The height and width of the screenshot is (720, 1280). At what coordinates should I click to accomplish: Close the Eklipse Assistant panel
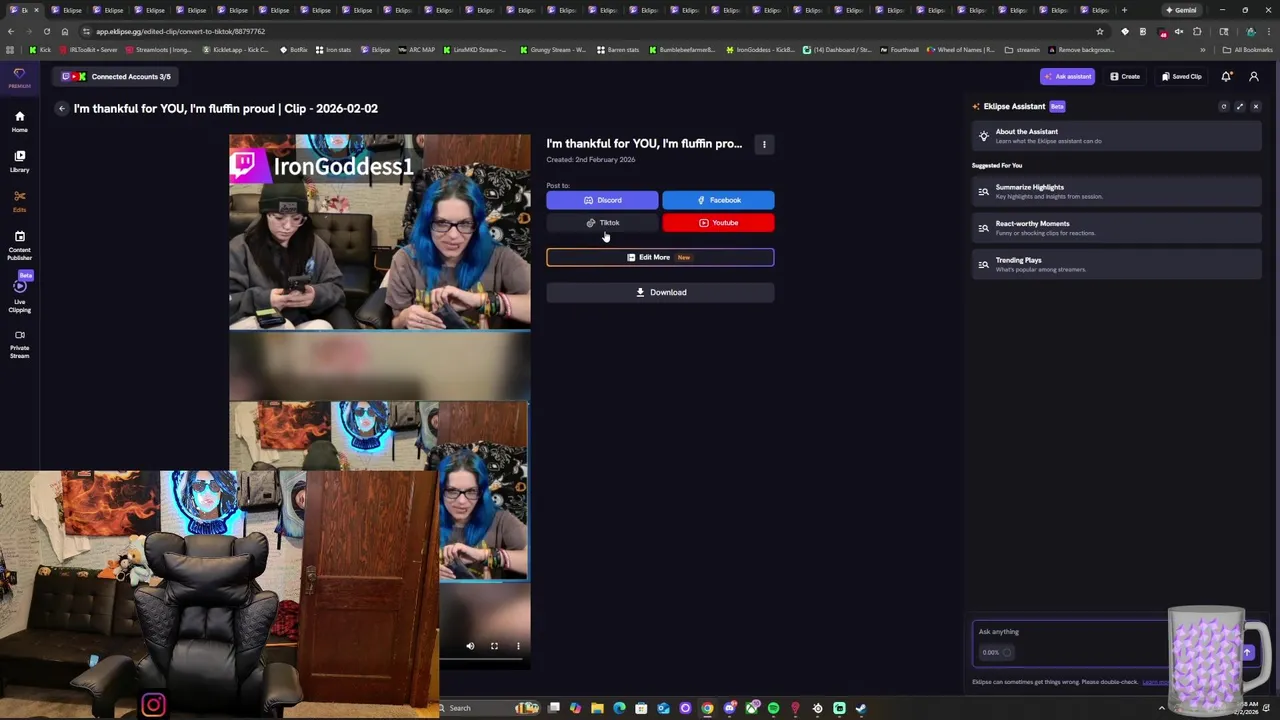coord(1256,106)
